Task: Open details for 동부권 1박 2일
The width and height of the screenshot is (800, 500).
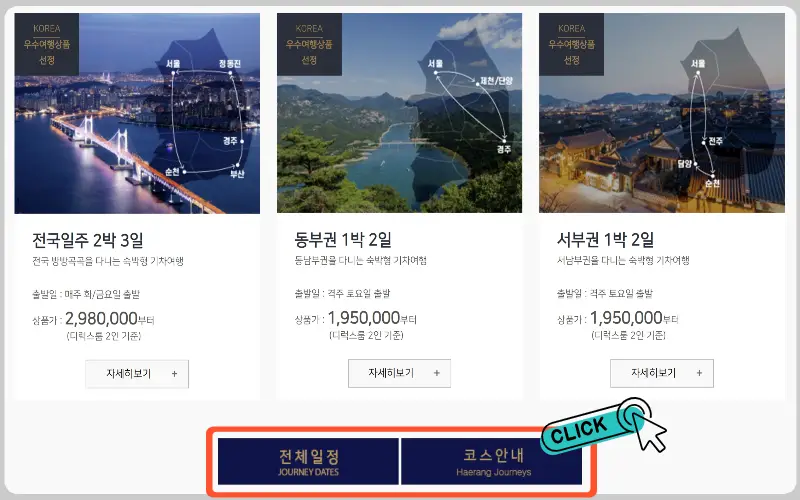Action: pyautogui.click(x=399, y=373)
